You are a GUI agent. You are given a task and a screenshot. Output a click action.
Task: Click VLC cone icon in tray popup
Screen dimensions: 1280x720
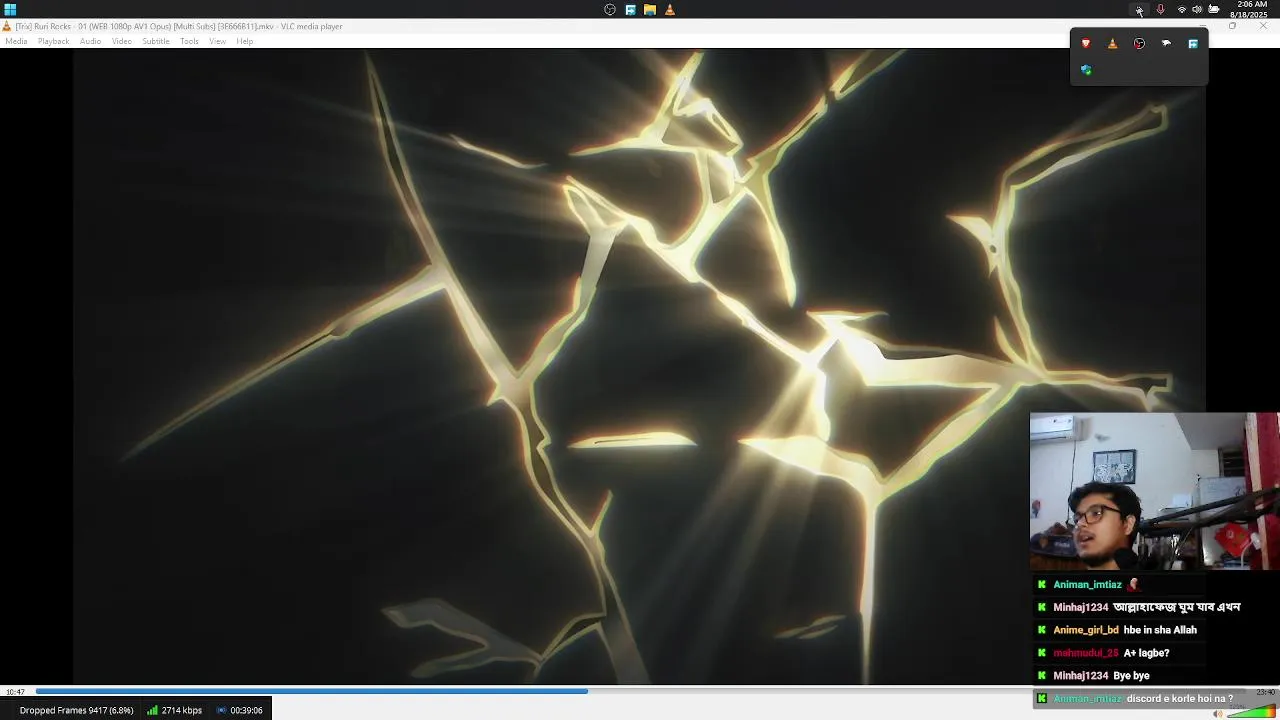(x=1113, y=44)
